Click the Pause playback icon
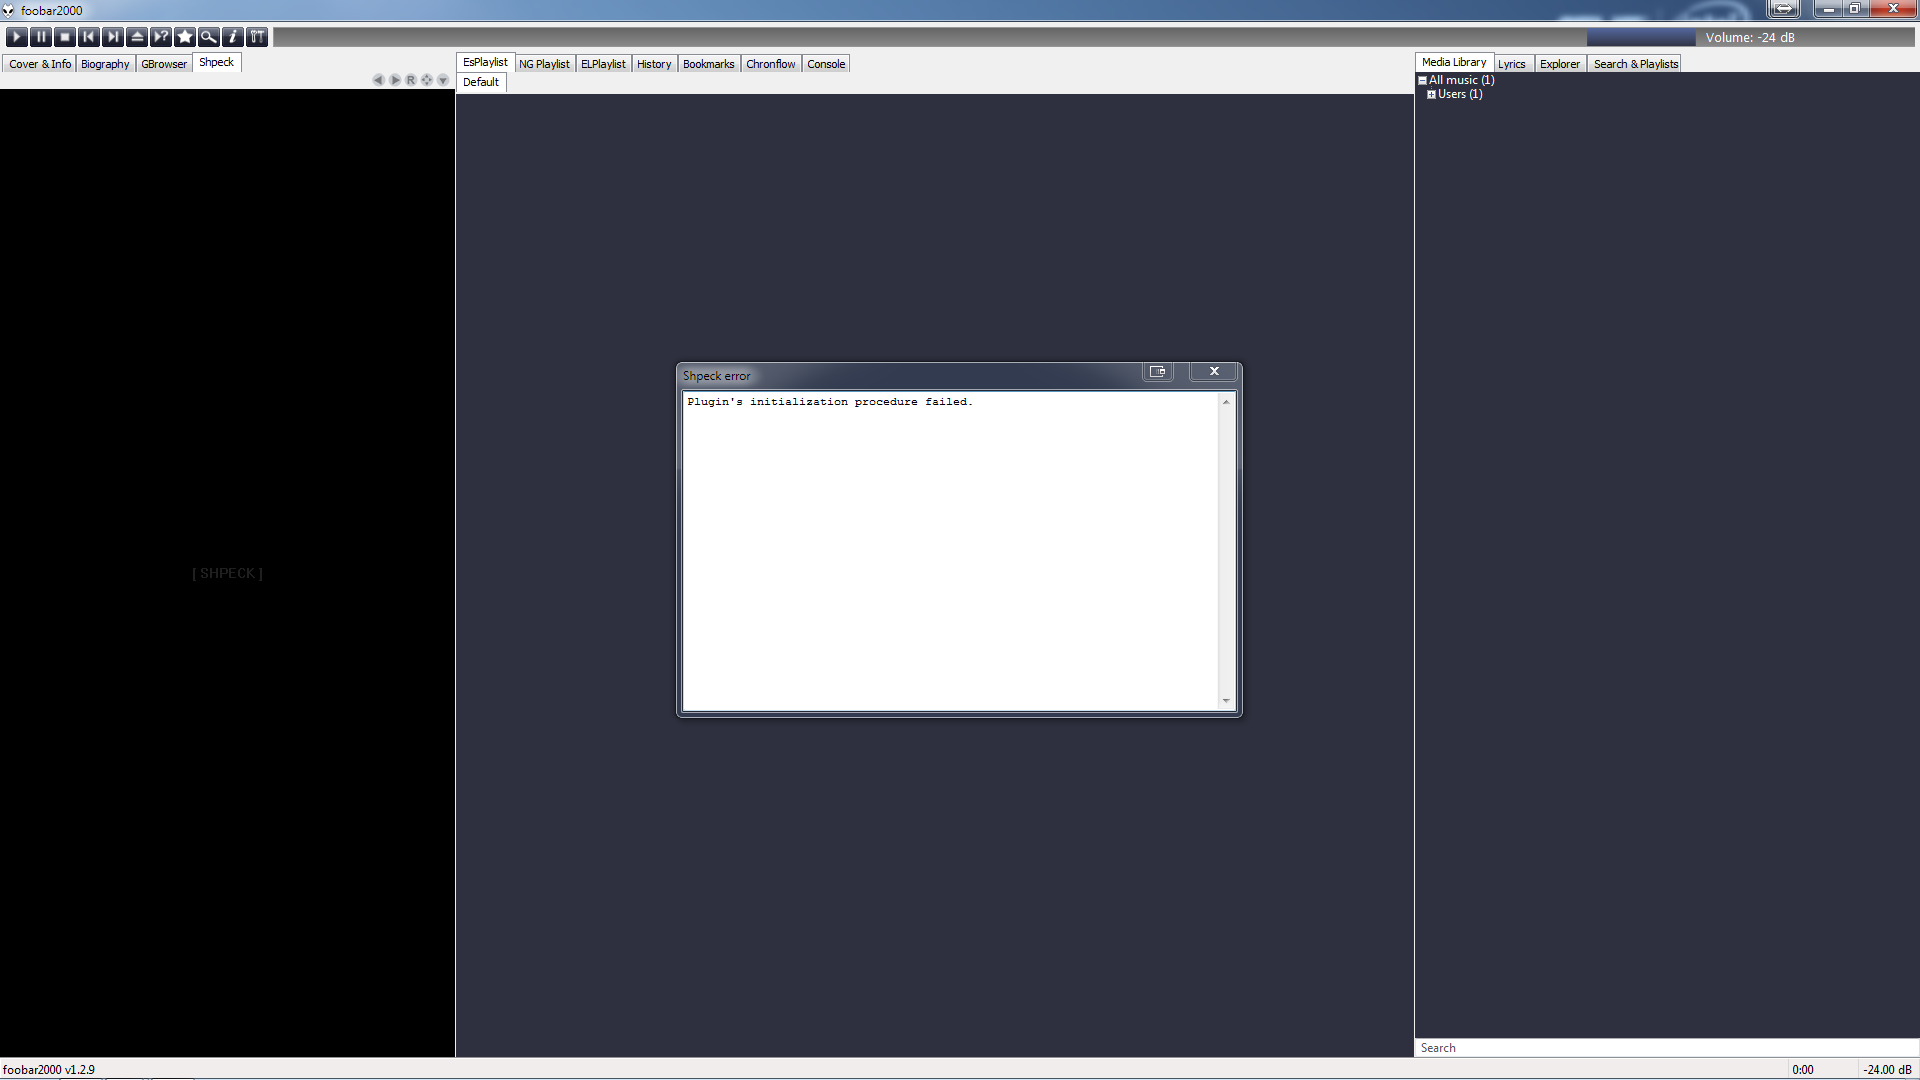Screen dimensions: 1920x1080 click(x=41, y=37)
